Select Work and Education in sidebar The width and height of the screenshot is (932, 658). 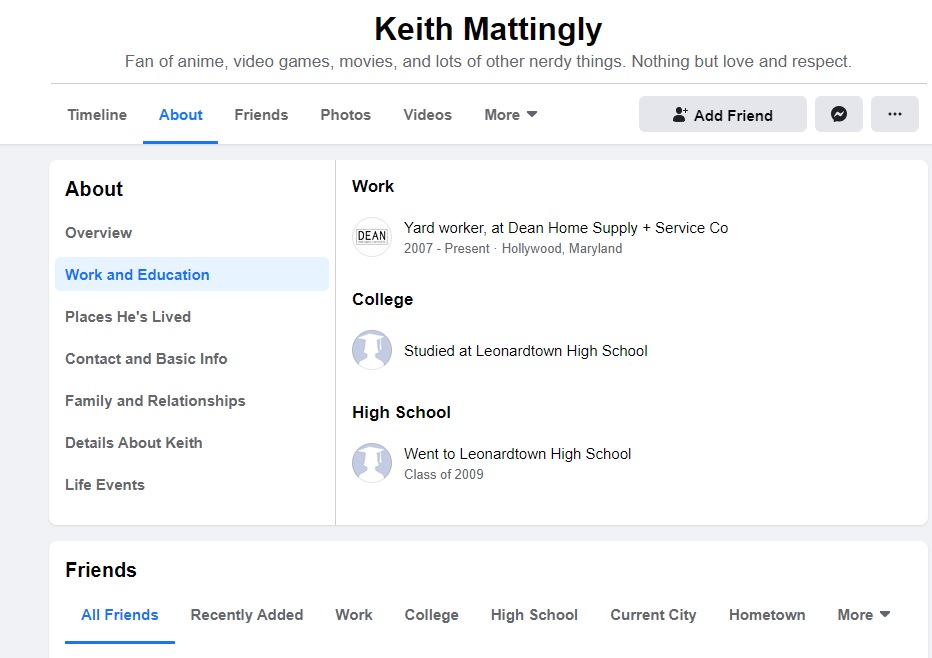pyautogui.click(x=191, y=274)
